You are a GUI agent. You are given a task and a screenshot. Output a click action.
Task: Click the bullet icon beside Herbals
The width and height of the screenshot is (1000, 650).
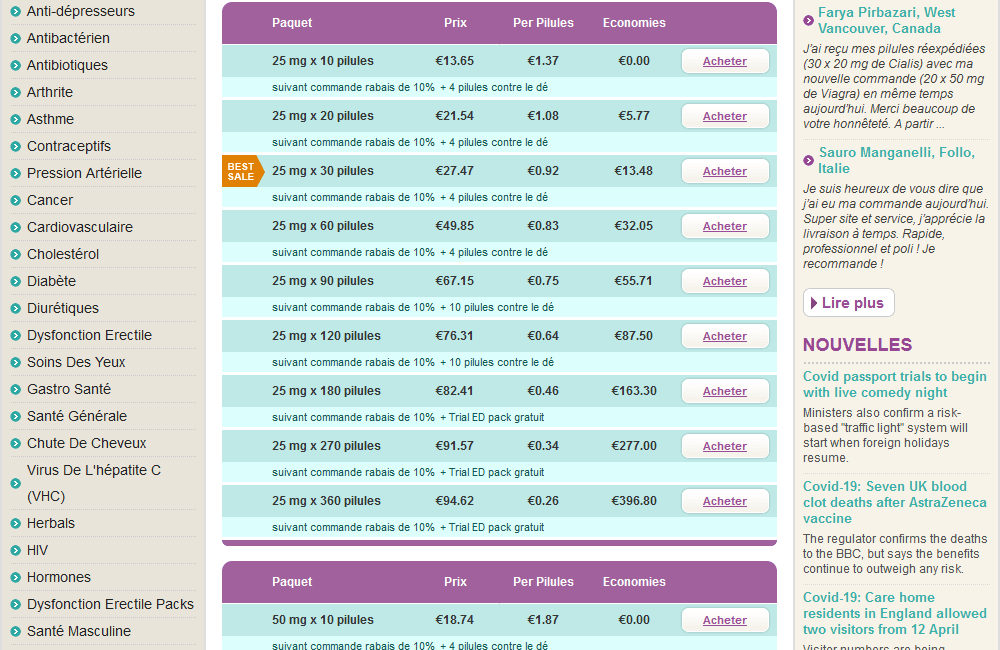[x=16, y=524]
